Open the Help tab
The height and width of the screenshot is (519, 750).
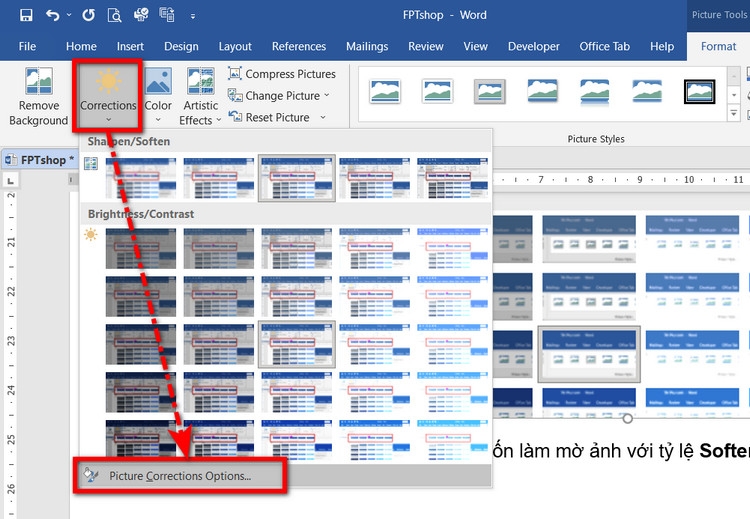(662, 46)
